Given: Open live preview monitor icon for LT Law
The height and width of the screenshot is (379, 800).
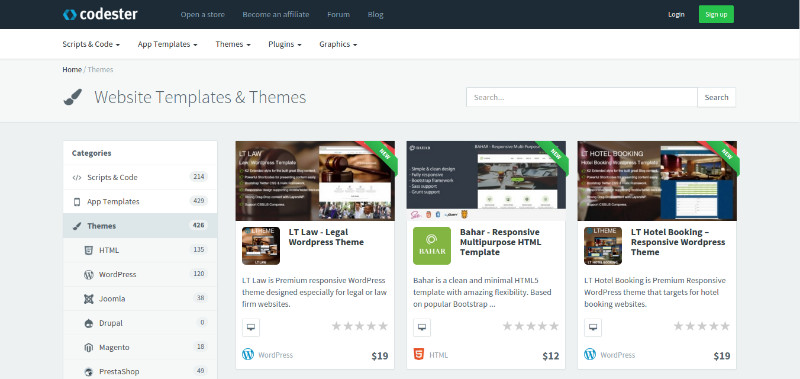Looking at the screenshot, I should click(x=251, y=327).
